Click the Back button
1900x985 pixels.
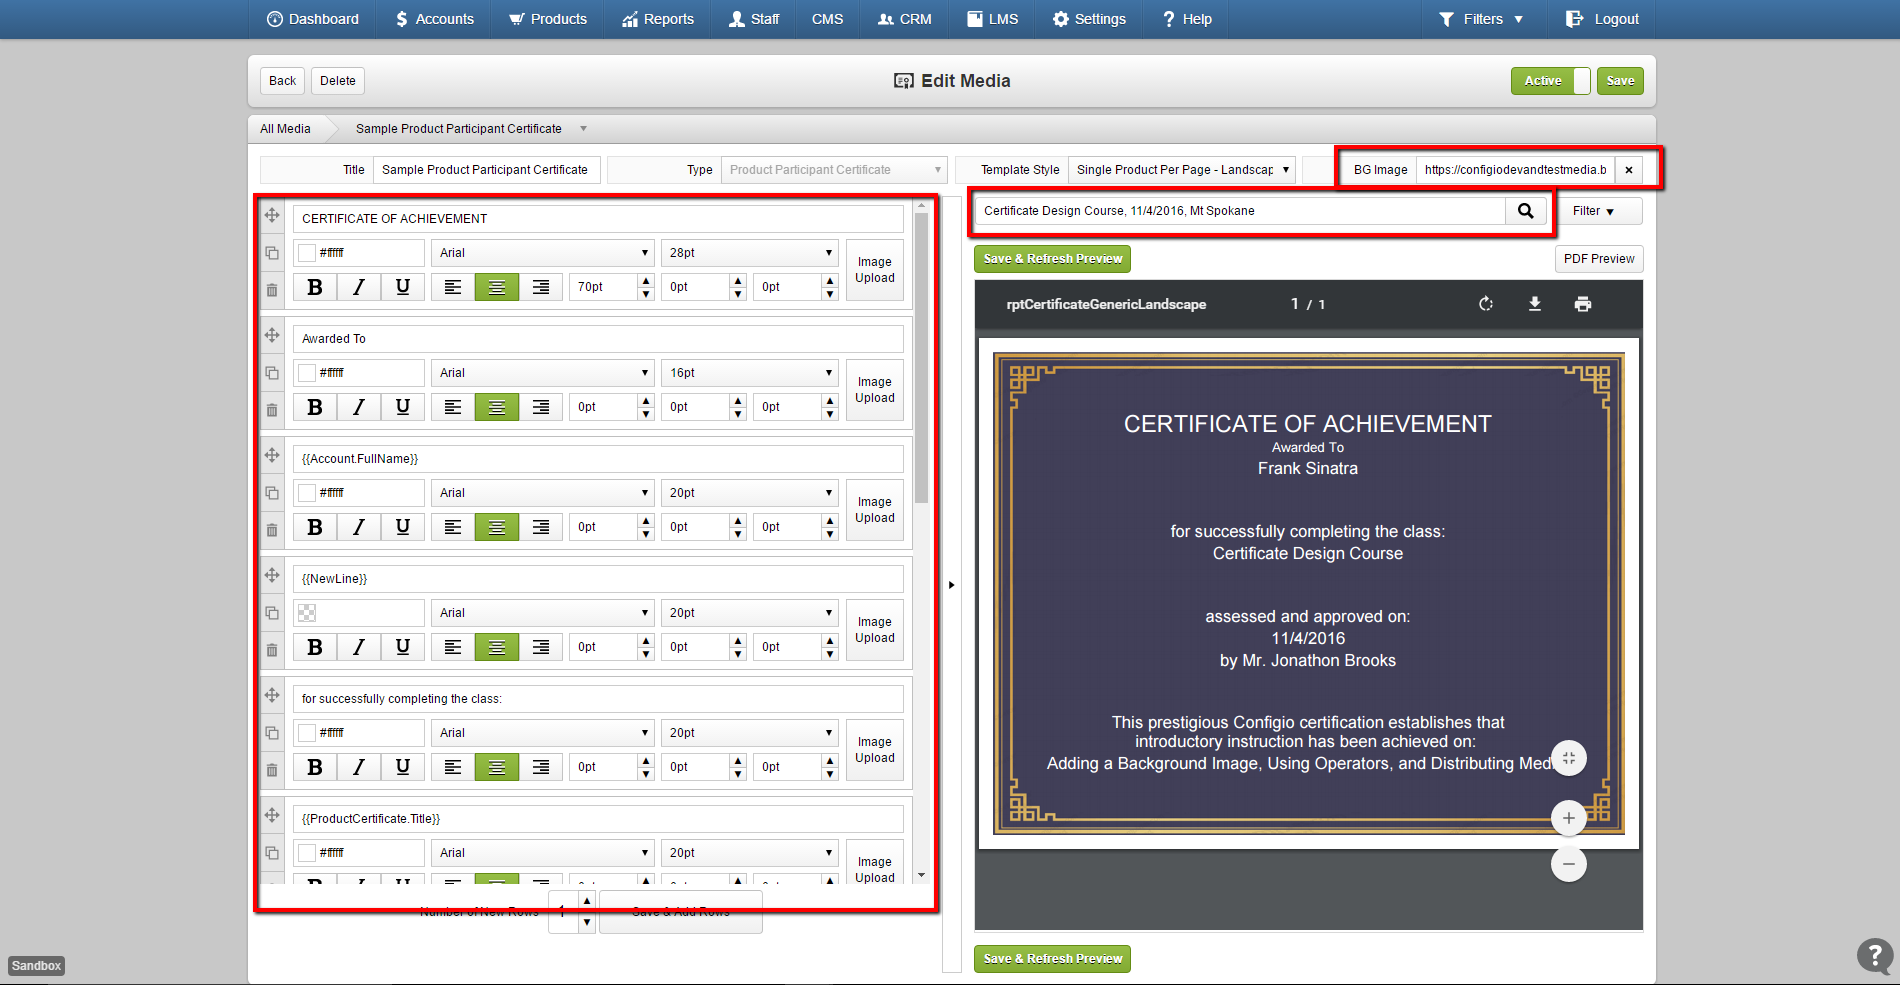tap(283, 81)
